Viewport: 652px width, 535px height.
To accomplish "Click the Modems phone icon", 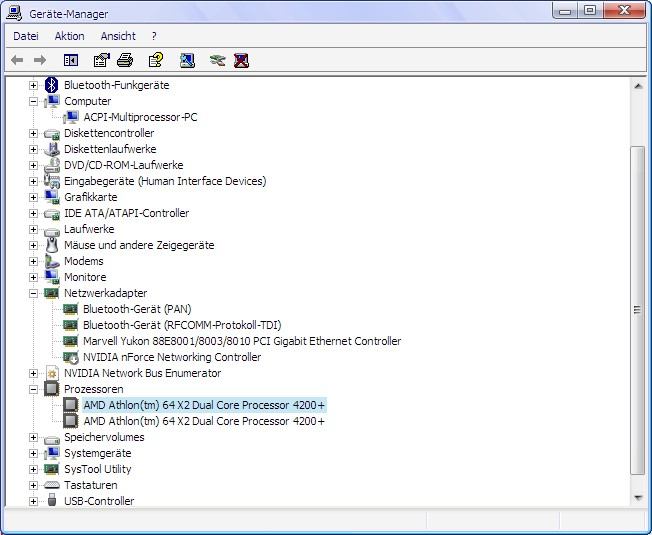I will 52,261.
